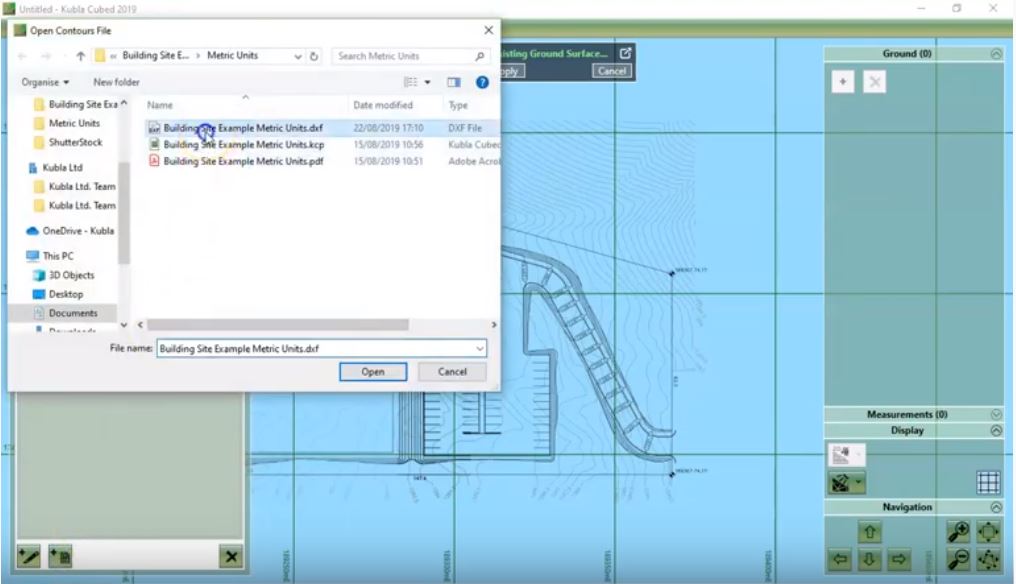The height and width of the screenshot is (584, 1016).
Task: Collapse the Display panel
Action: pyautogui.click(x=996, y=430)
